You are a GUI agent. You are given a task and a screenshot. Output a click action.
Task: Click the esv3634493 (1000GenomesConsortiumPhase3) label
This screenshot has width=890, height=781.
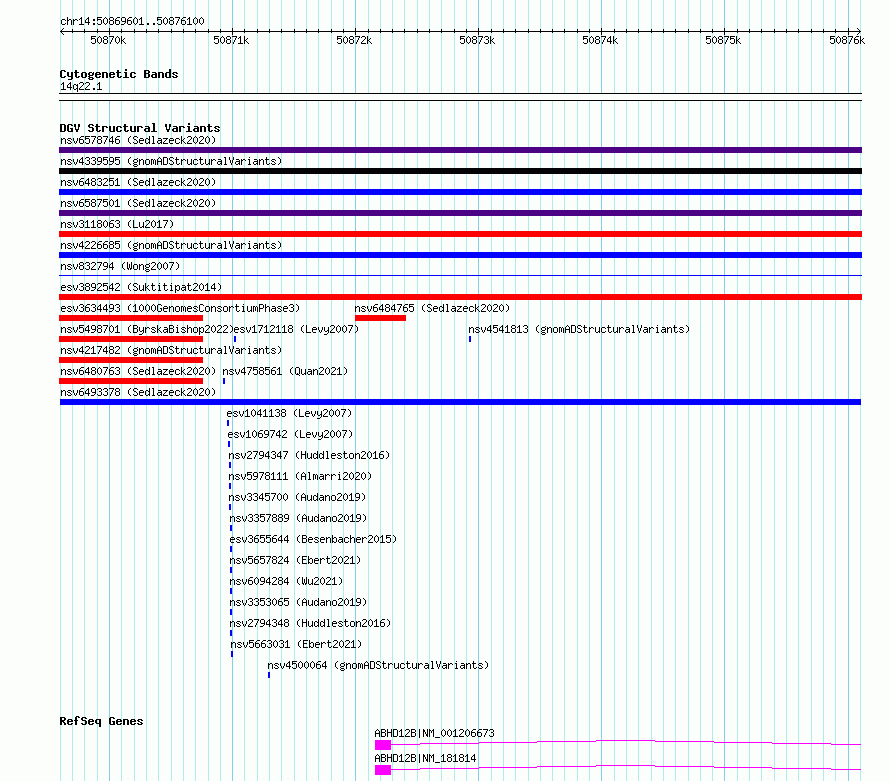180,308
